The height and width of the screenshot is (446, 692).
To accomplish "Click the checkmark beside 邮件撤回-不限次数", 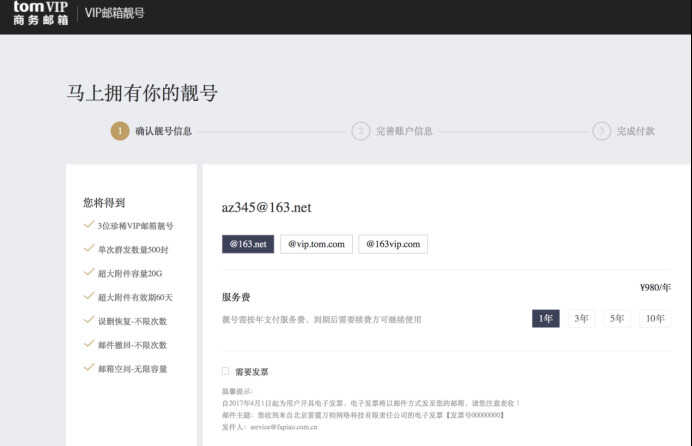I will click(89, 344).
